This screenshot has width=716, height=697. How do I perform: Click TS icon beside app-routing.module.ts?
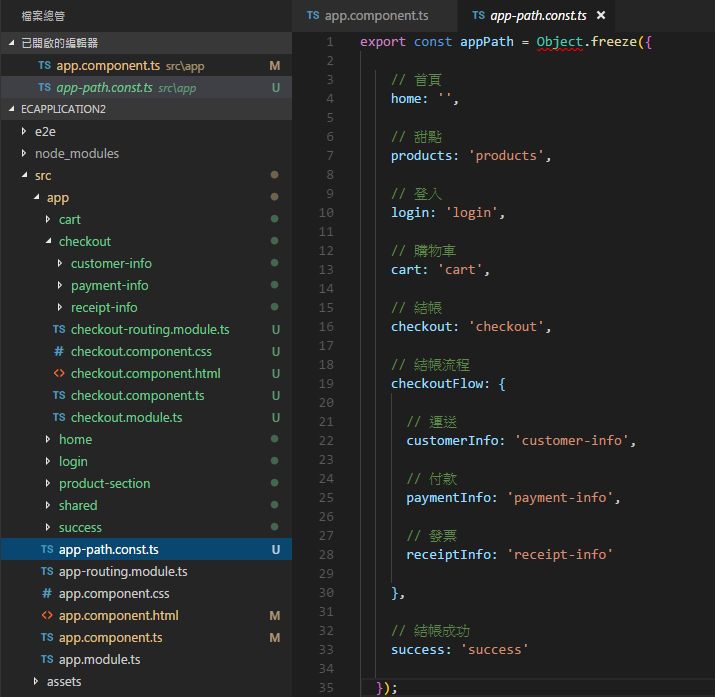47,571
